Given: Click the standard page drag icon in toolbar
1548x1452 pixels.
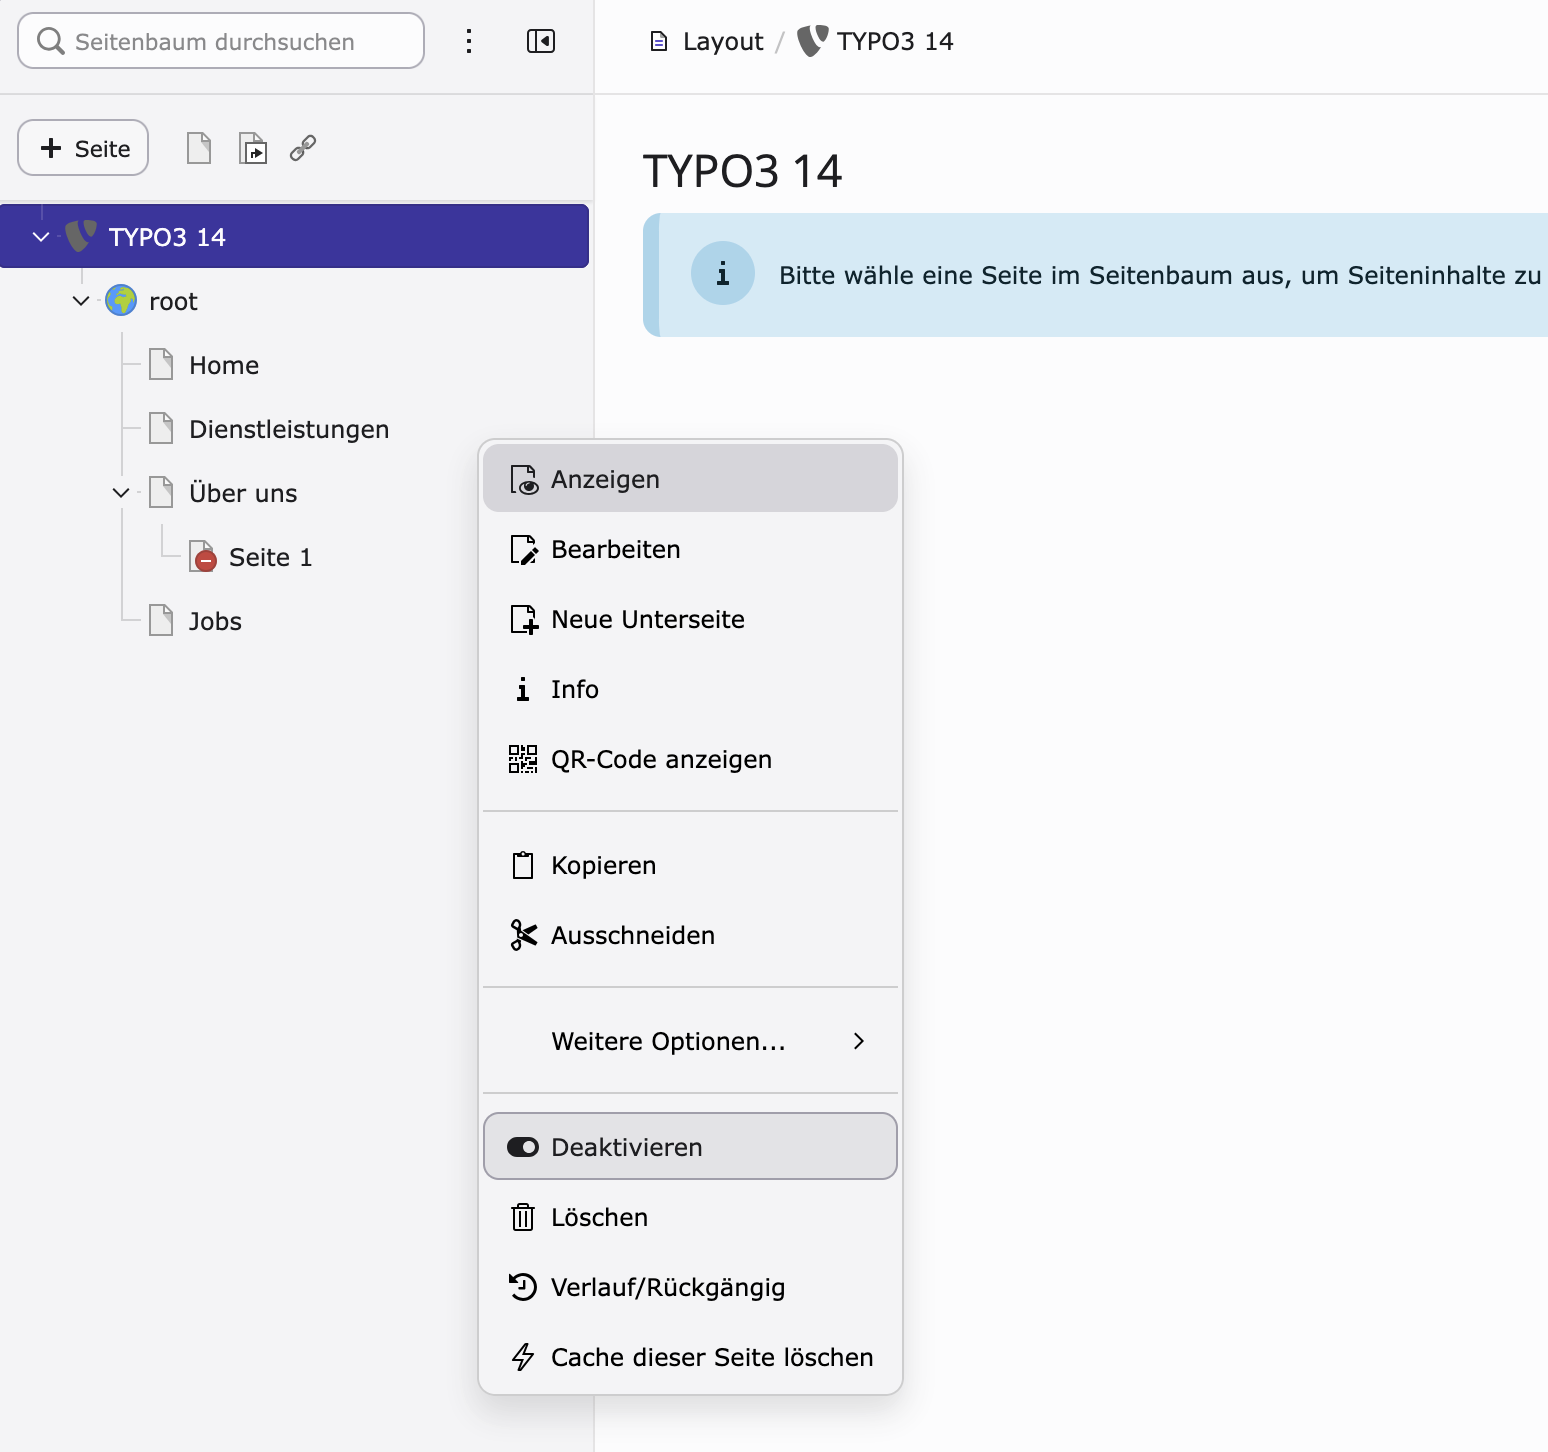Looking at the screenshot, I should [x=199, y=148].
